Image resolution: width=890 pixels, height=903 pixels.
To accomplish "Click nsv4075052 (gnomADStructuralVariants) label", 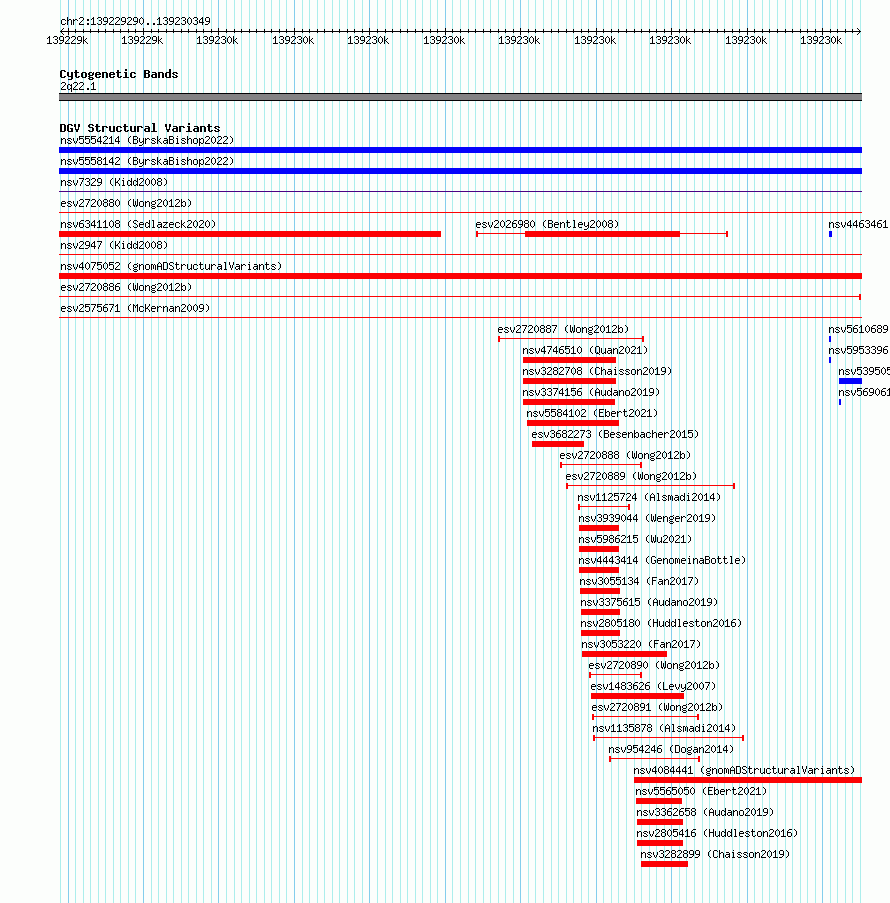I will [x=171, y=266].
